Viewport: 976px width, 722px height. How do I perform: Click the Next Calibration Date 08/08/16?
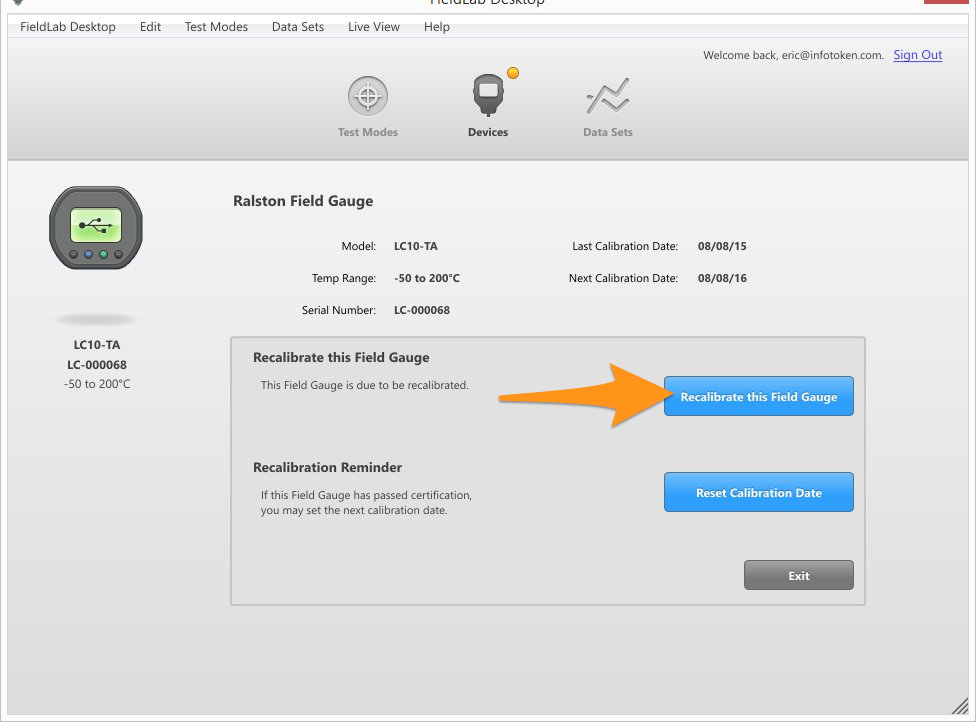[722, 278]
